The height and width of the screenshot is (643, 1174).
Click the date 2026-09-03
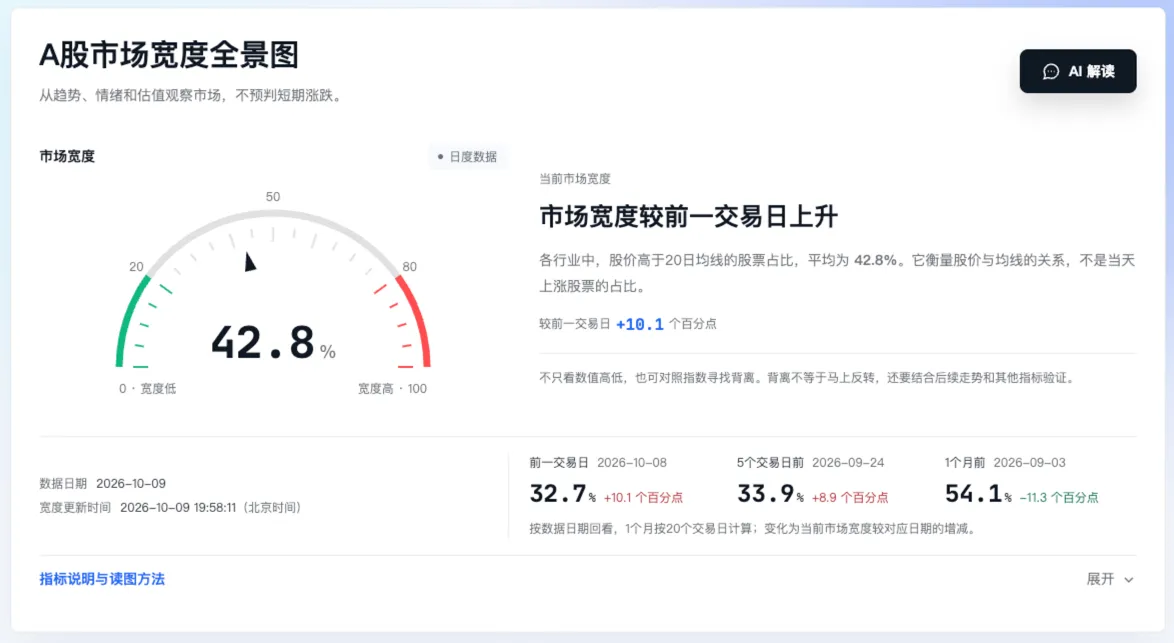(1029, 463)
